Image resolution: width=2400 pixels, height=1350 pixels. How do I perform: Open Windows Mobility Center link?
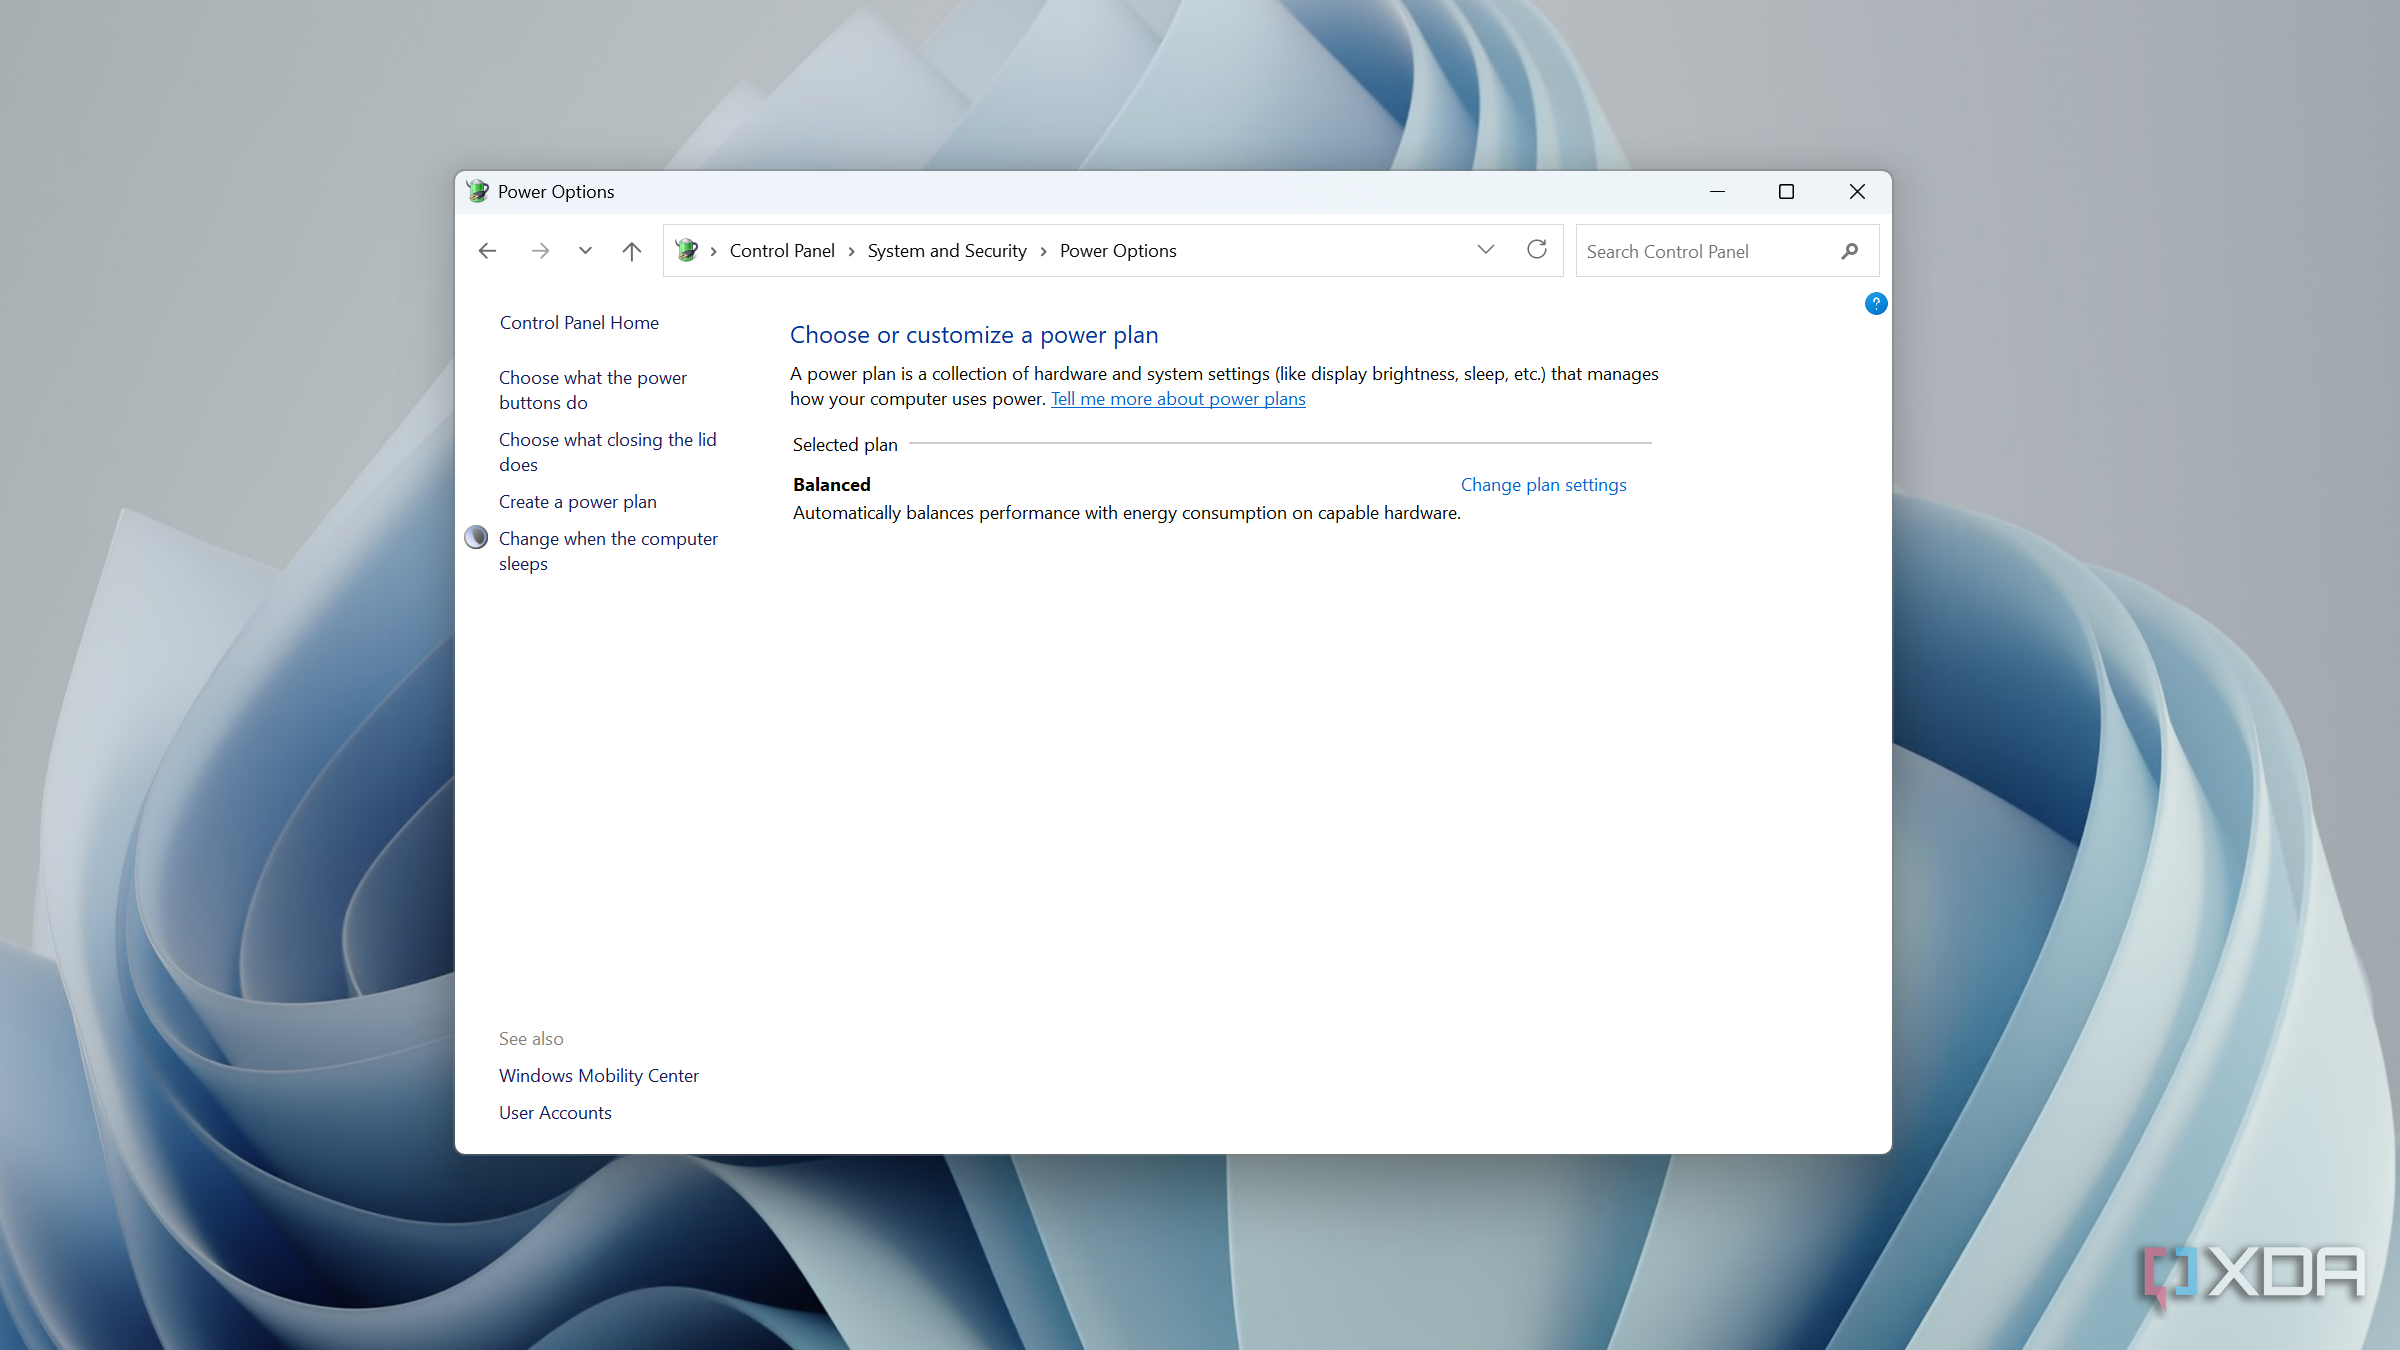tap(599, 1076)
